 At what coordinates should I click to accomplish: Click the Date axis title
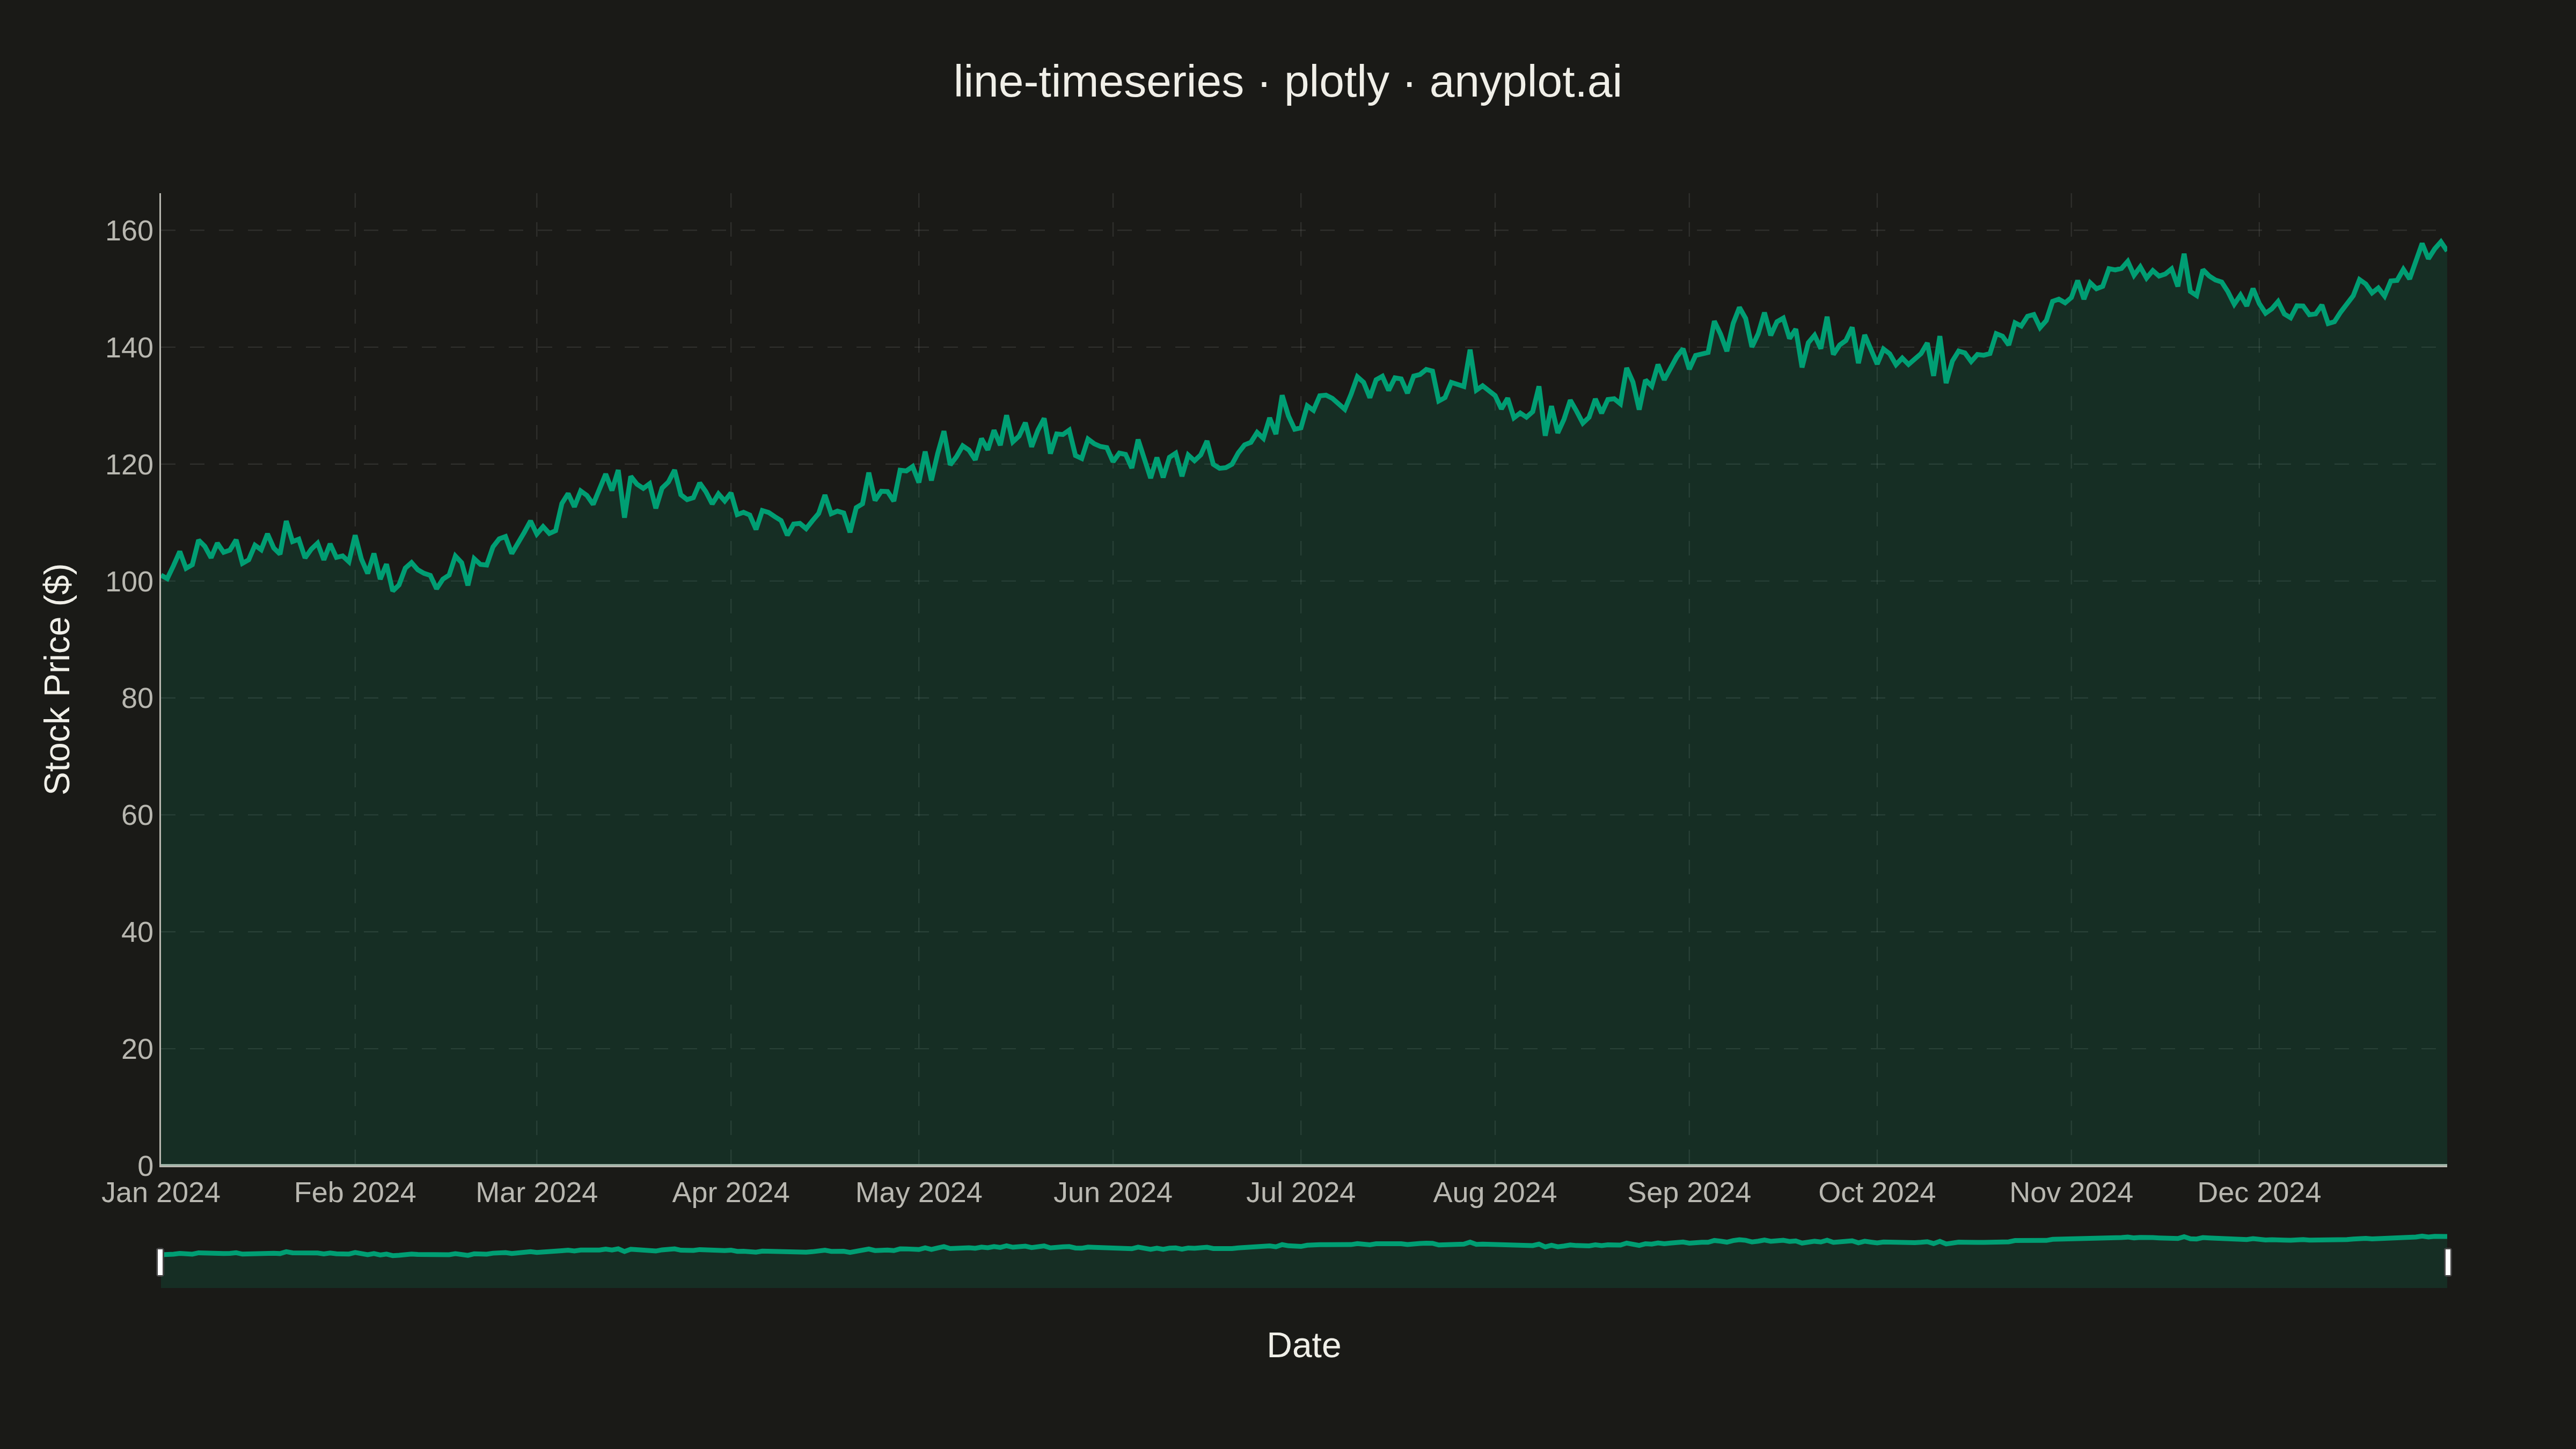(x=1303, y=1345)
